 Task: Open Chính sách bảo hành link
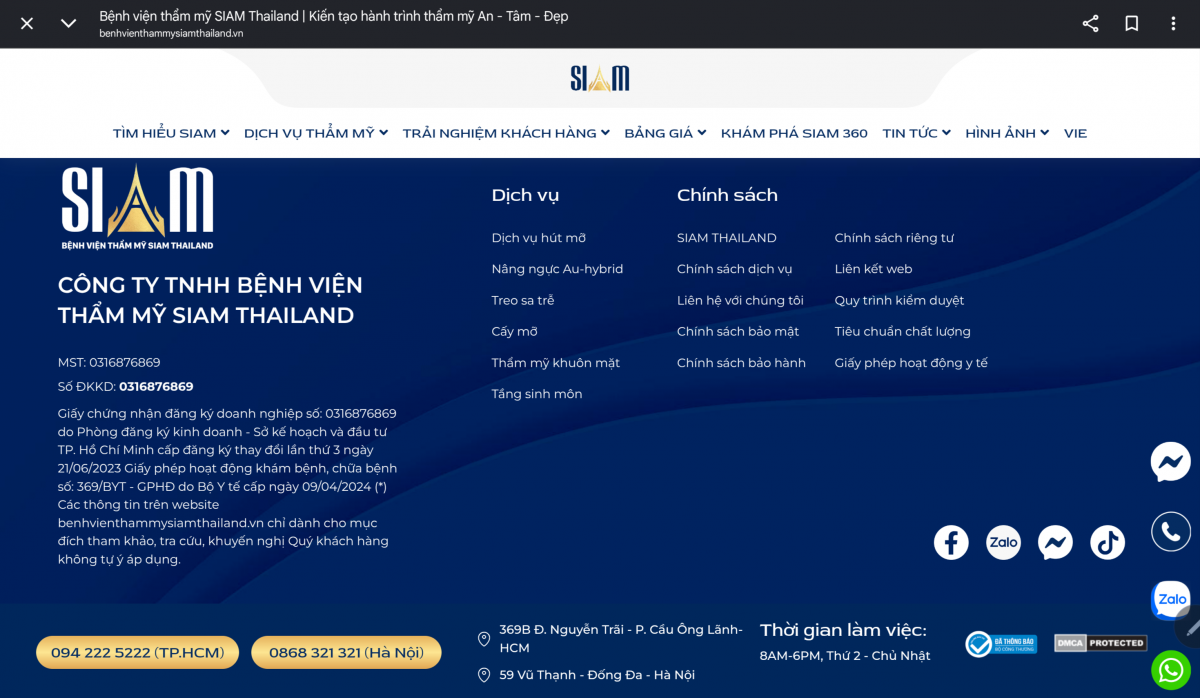[741, 363]
